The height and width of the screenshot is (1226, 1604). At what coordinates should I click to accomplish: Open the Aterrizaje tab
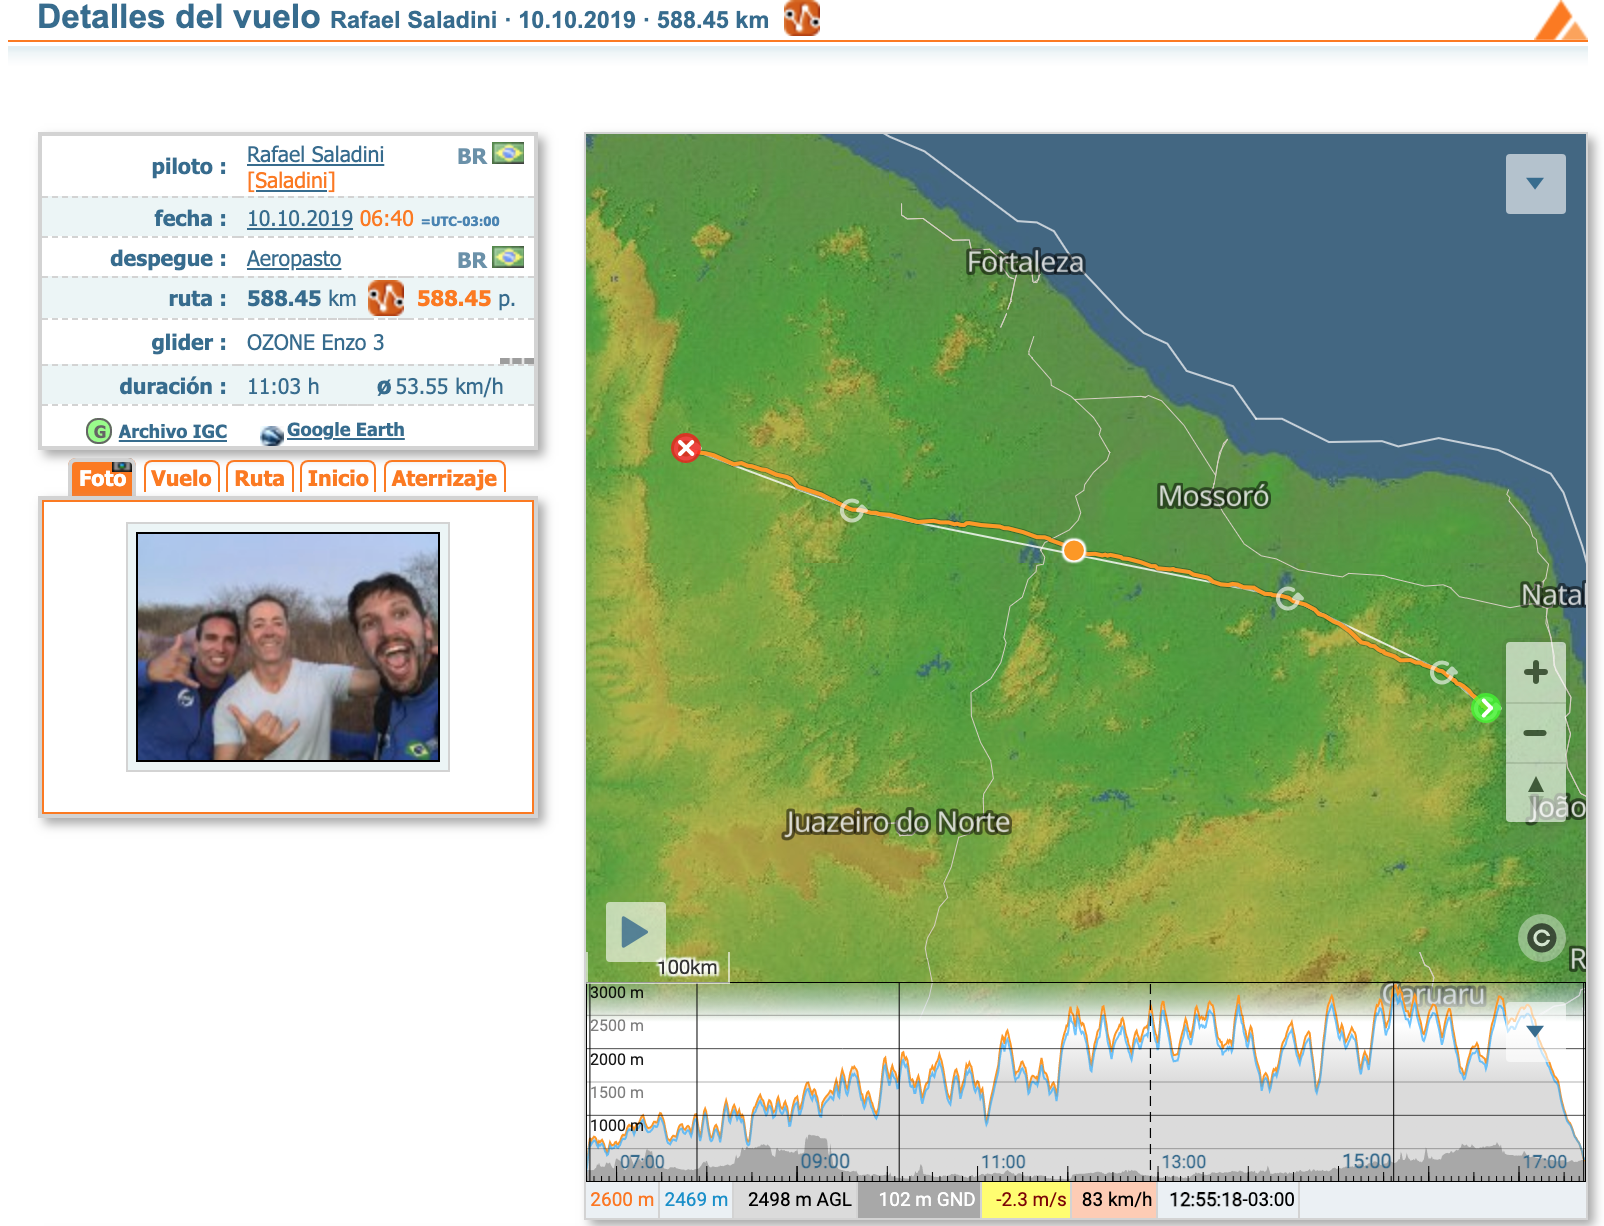click(444, 478)
